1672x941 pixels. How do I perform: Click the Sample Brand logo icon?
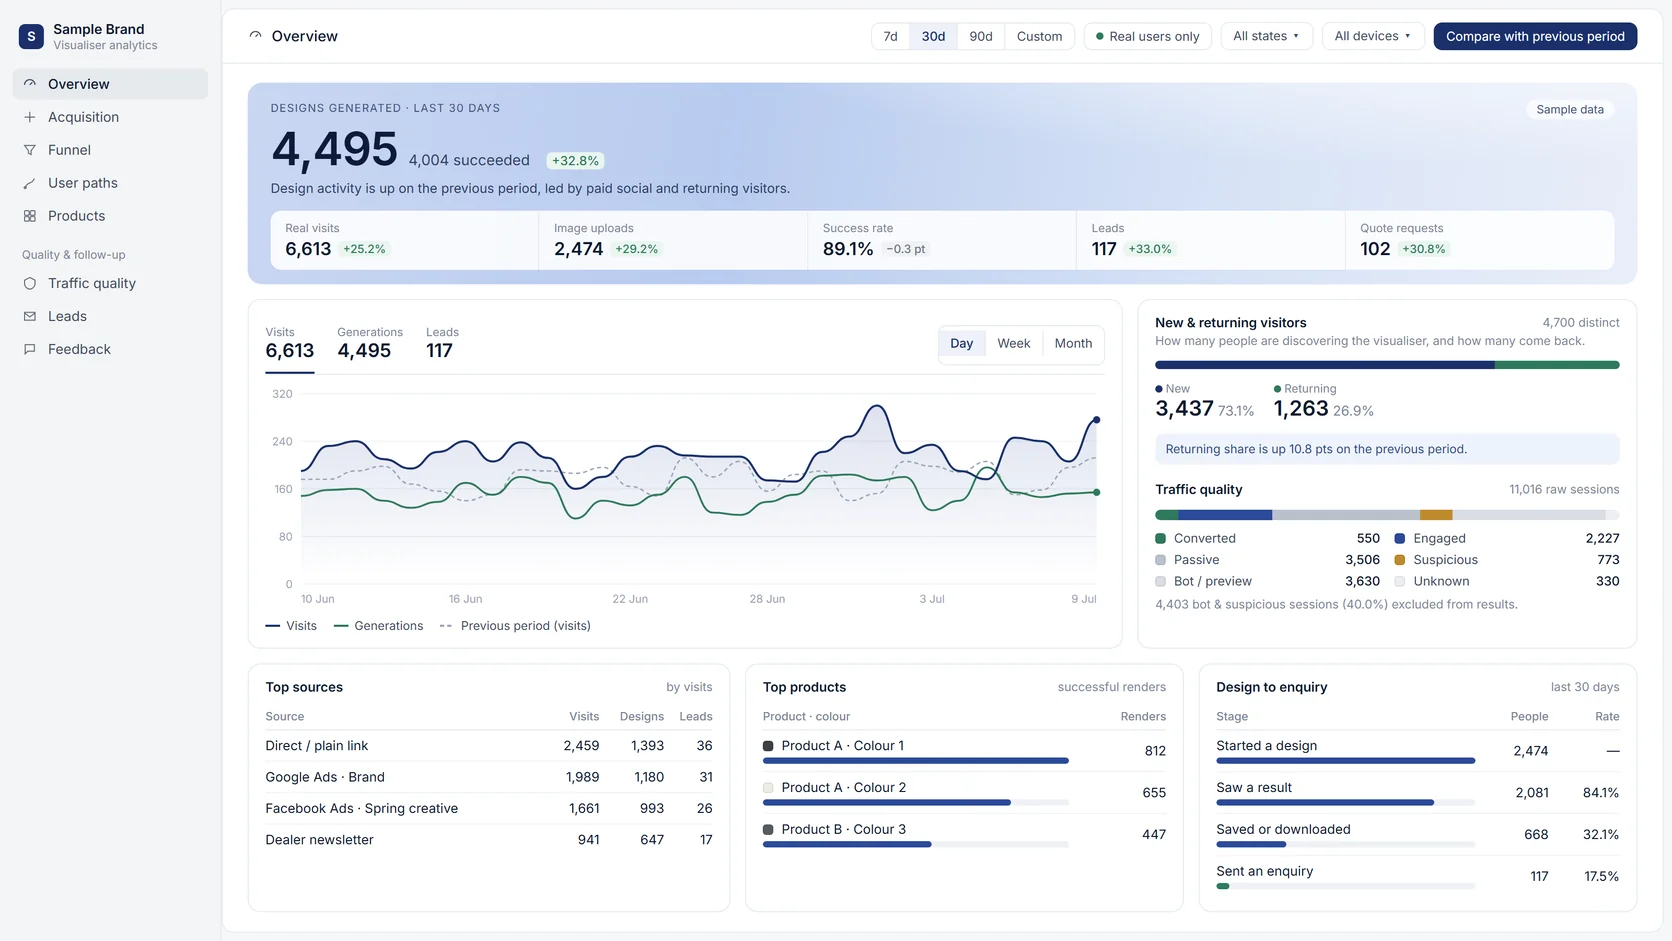[31, 37]
